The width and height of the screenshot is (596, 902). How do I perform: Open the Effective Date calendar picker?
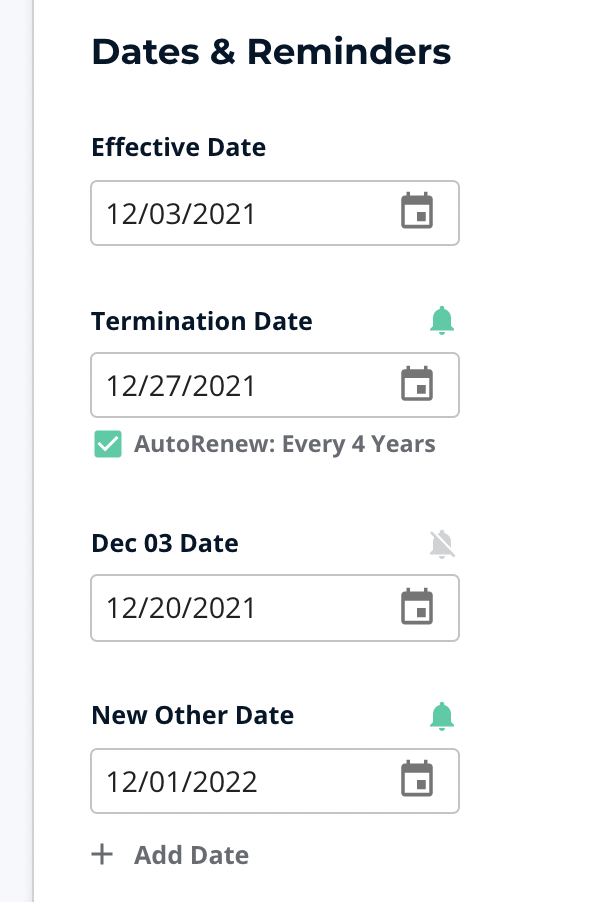pyautogui.click(x=417, y=211)
